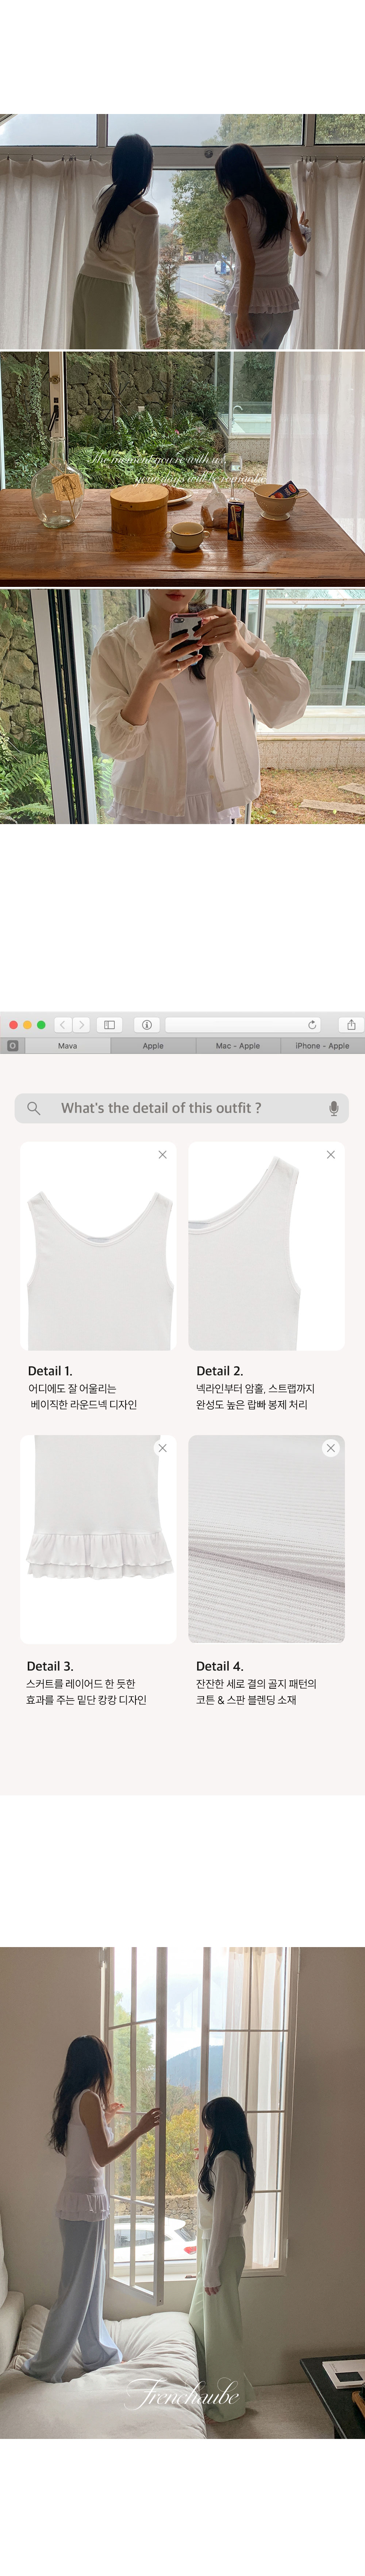
Task: Click the site info icon in toolbar
Action: pyautogui.click(x=146, y=1024)
